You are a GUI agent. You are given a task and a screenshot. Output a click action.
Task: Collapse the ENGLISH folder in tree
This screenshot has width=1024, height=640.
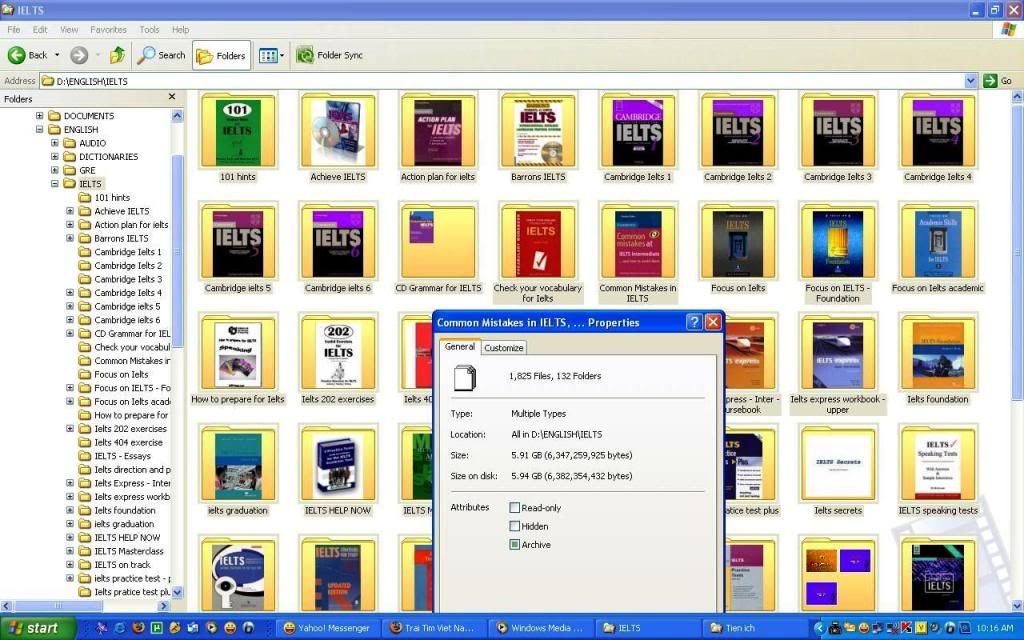coord(39,129)
